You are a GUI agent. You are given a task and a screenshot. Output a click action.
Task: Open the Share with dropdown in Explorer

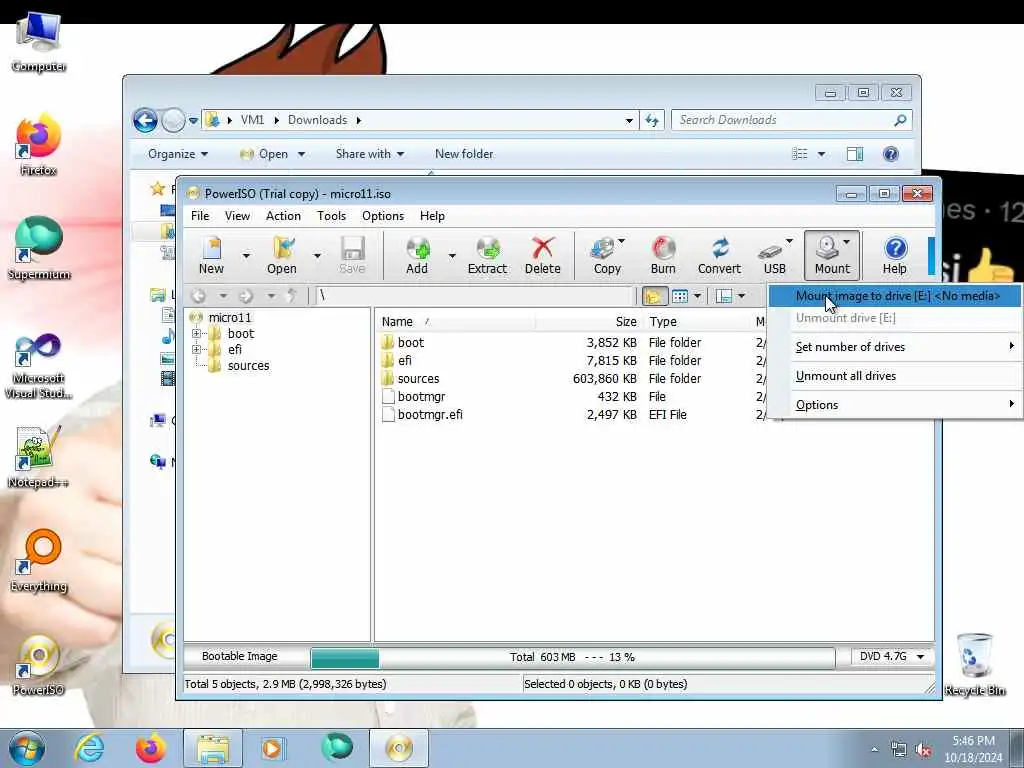[x=370, y=154]
